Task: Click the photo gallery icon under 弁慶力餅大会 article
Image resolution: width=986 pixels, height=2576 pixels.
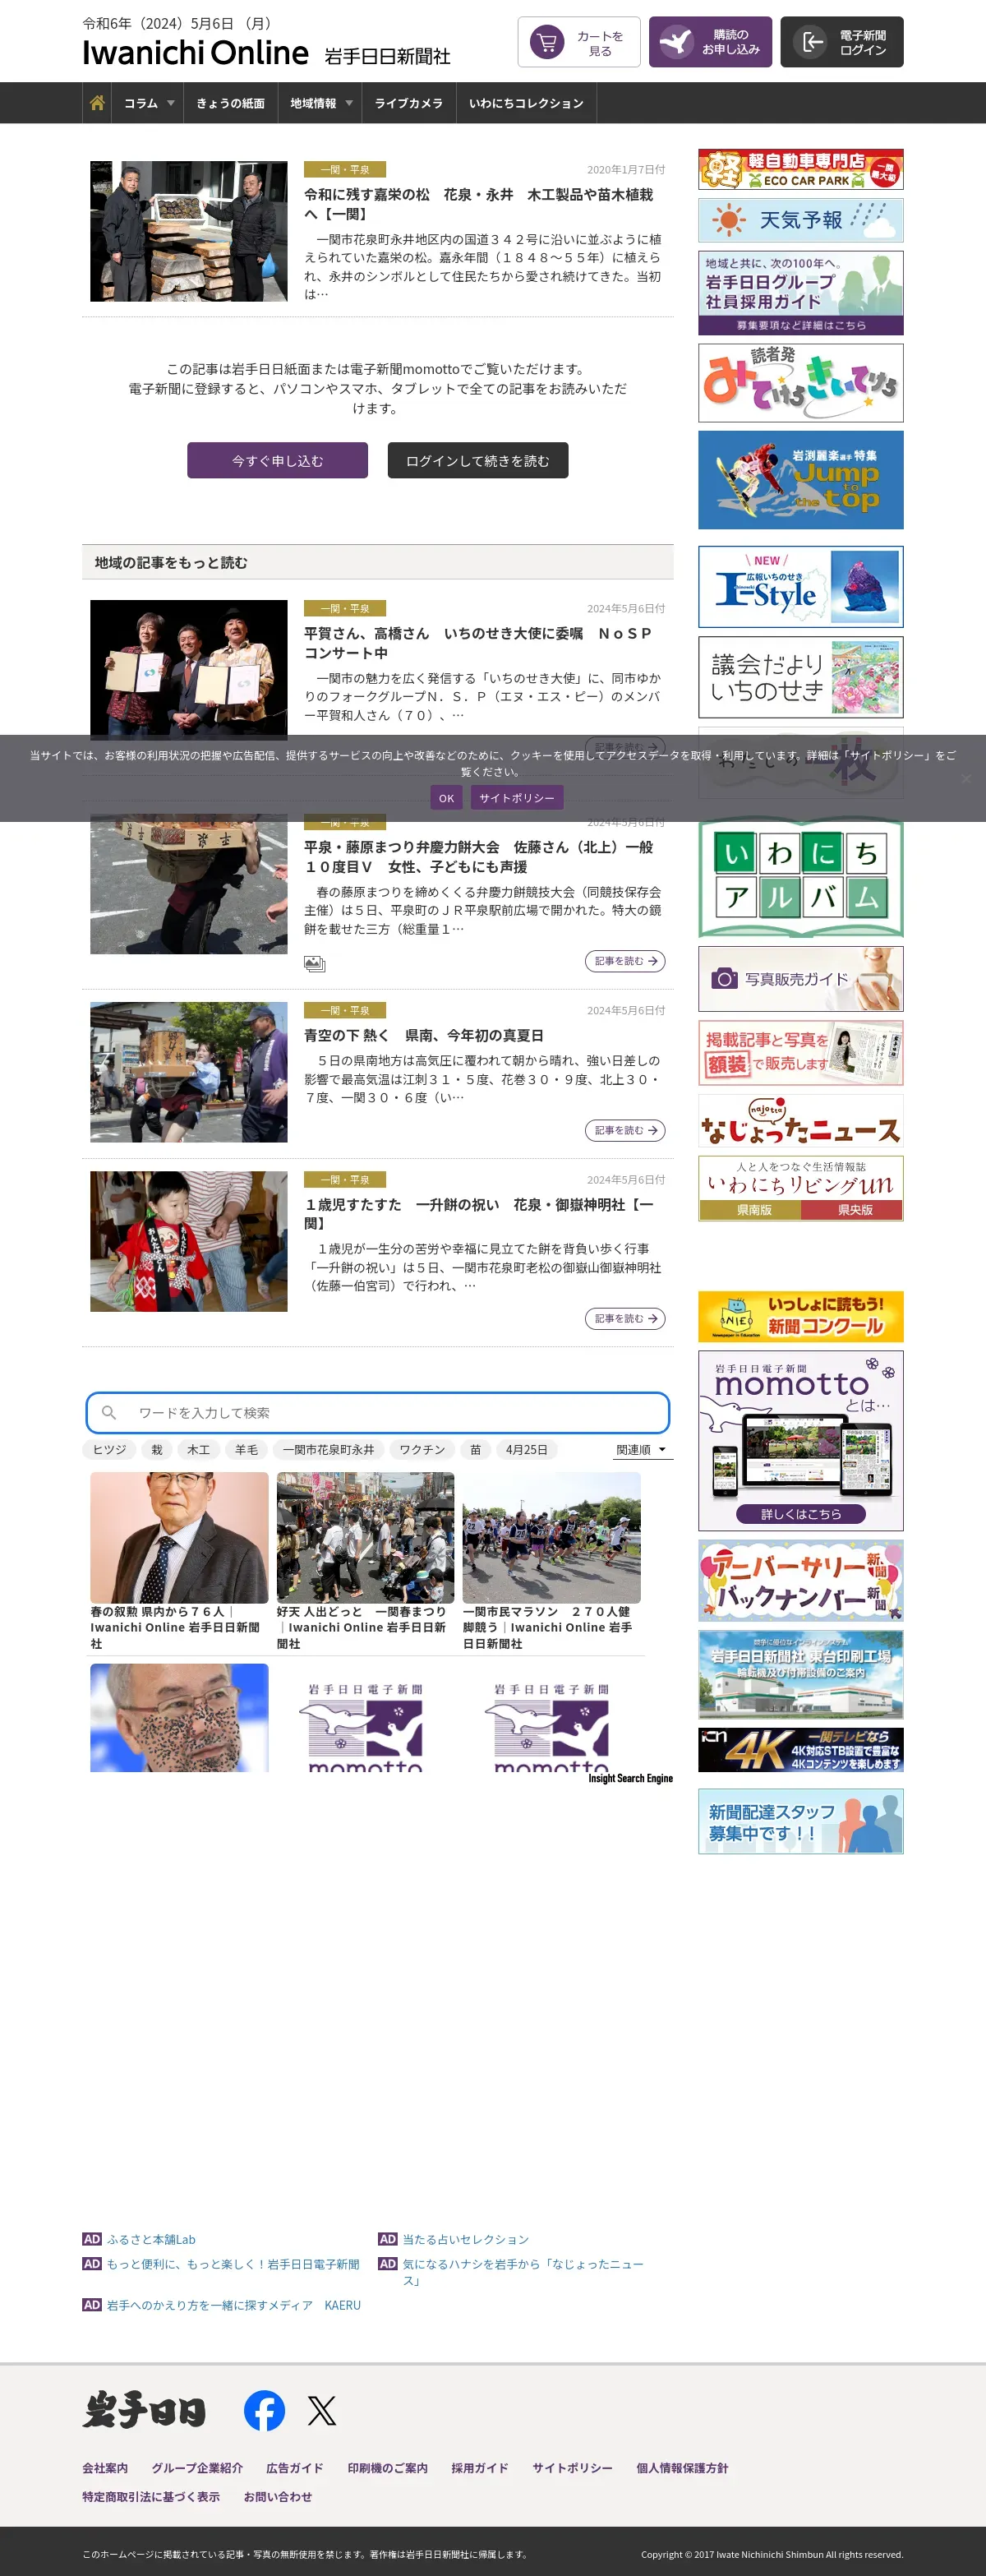Action: pos(314,963)
